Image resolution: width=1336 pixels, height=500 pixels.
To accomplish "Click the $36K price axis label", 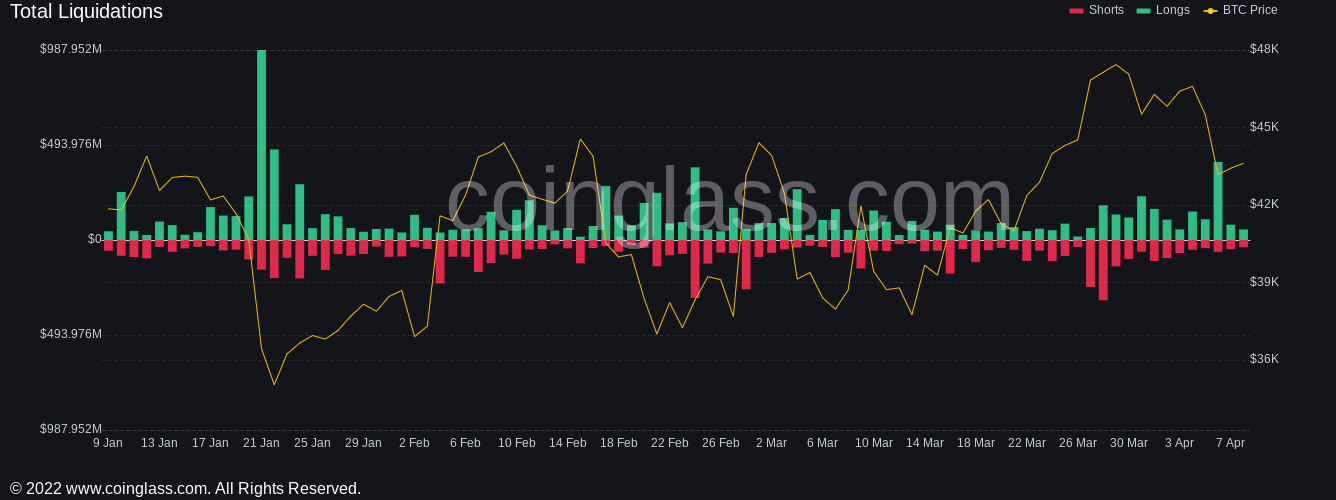I will (x=1264, y=359).
